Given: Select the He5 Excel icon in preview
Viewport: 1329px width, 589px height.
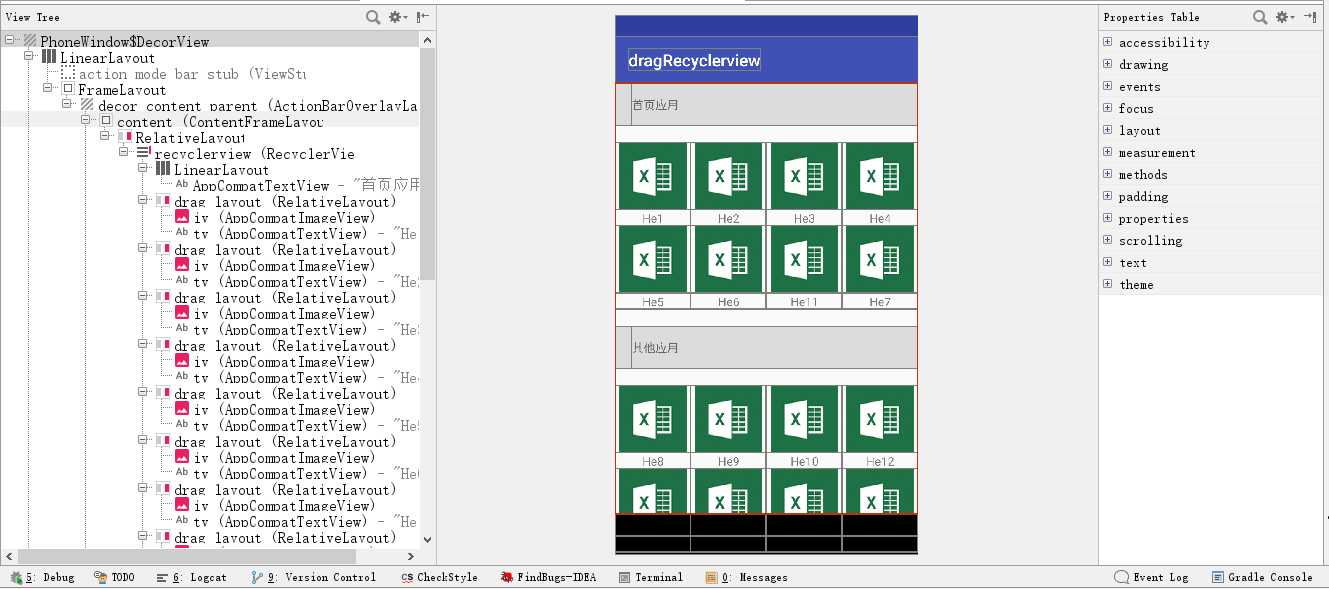Looking at the screenshot, I should [653, 259].
